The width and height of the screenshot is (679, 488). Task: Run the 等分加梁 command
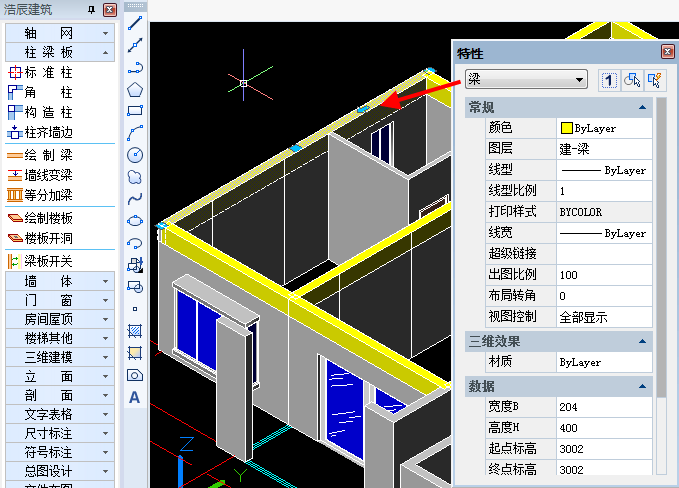pyautogui.click(x=40, y=195)
